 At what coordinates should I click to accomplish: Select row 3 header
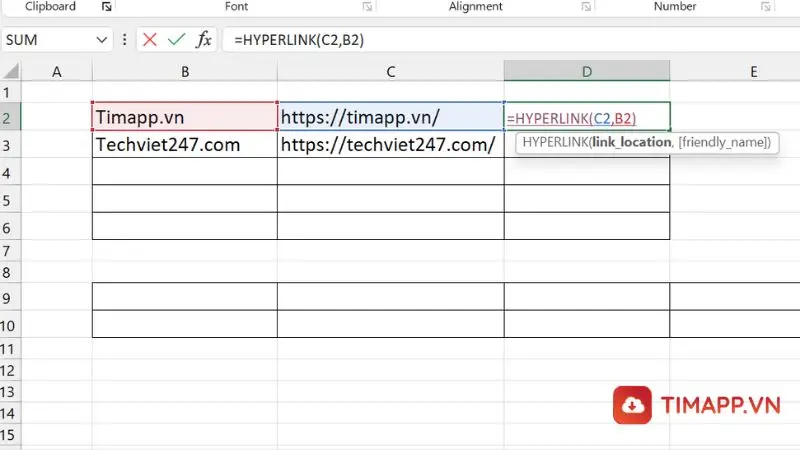[10, 145]
